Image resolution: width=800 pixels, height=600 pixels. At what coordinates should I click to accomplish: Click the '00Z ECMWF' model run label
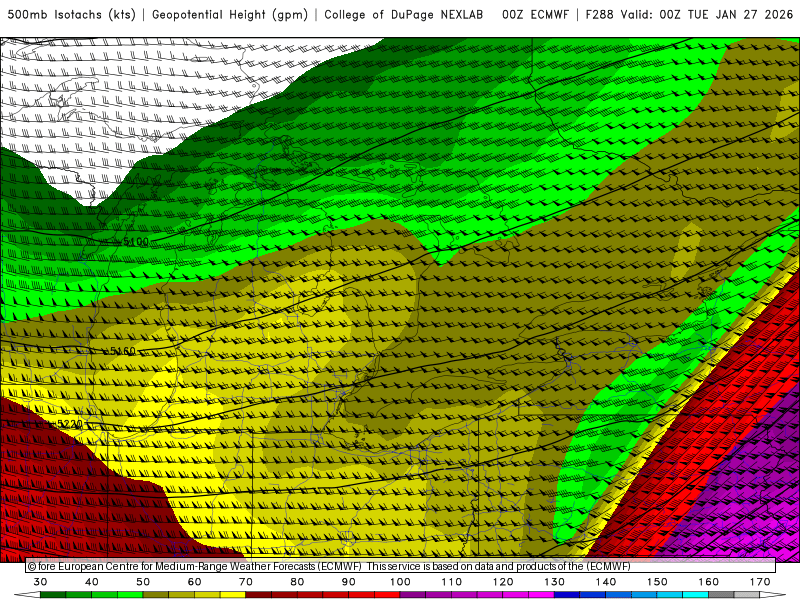(535, 15)
